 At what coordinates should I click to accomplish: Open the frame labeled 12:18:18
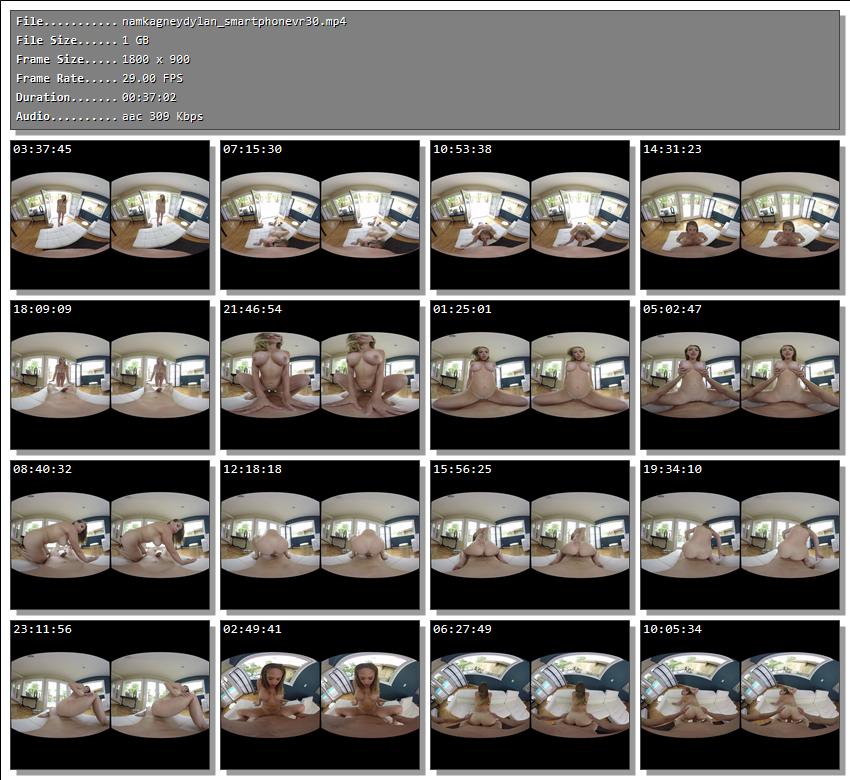pyautogui.click(x=320, y=535)
